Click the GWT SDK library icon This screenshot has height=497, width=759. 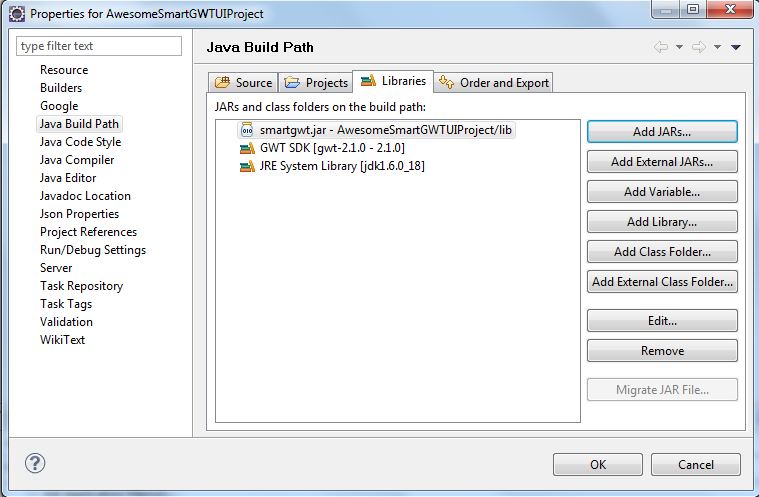point(247,148)
